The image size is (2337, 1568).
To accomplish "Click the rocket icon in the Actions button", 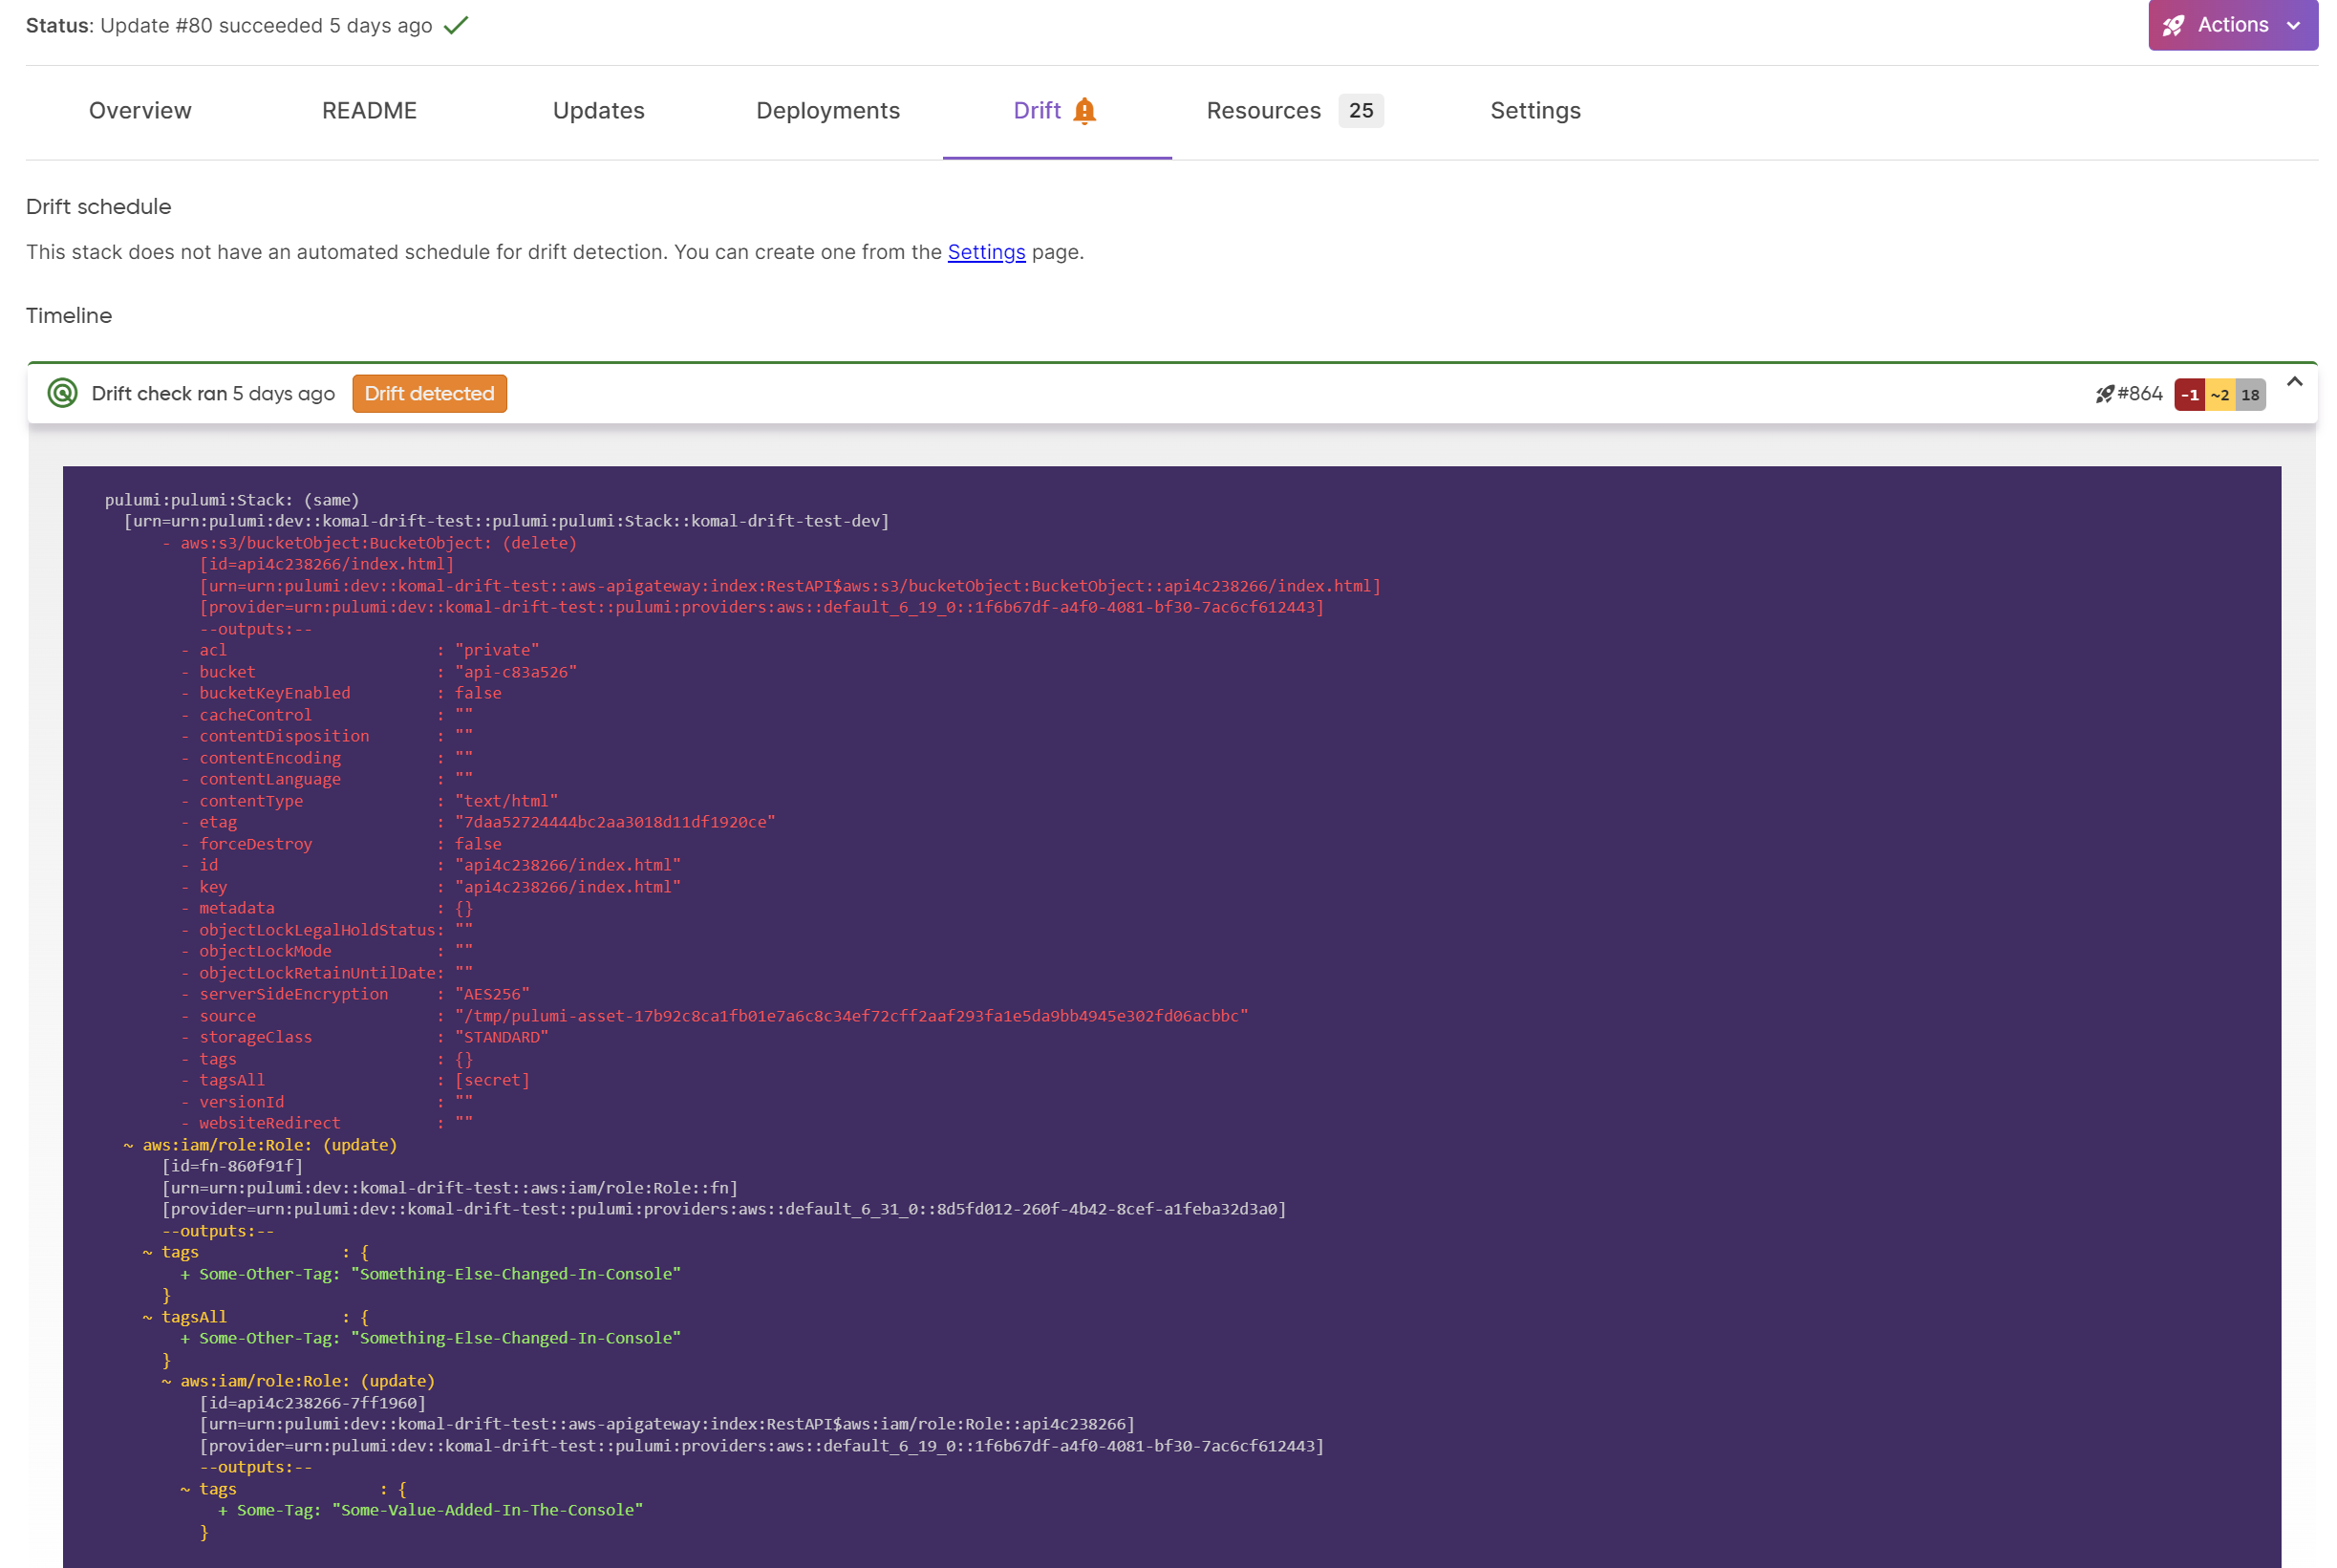I will 2174,26.
